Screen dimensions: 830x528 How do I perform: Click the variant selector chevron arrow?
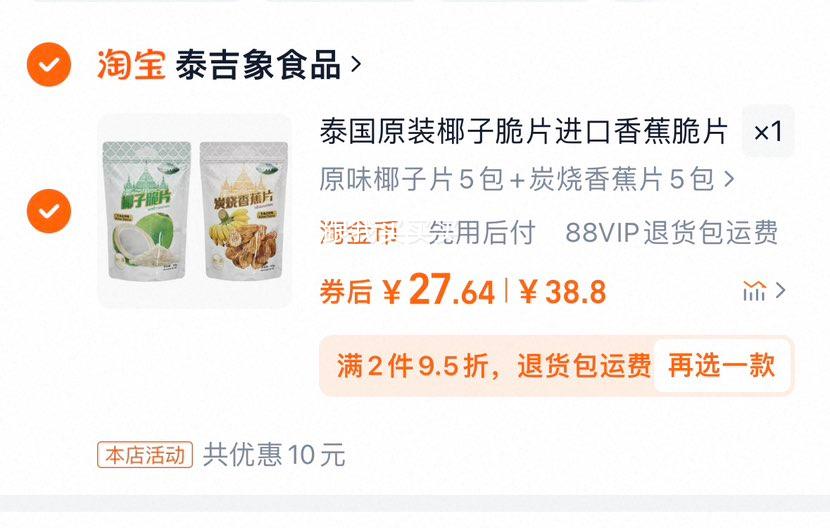729,179
